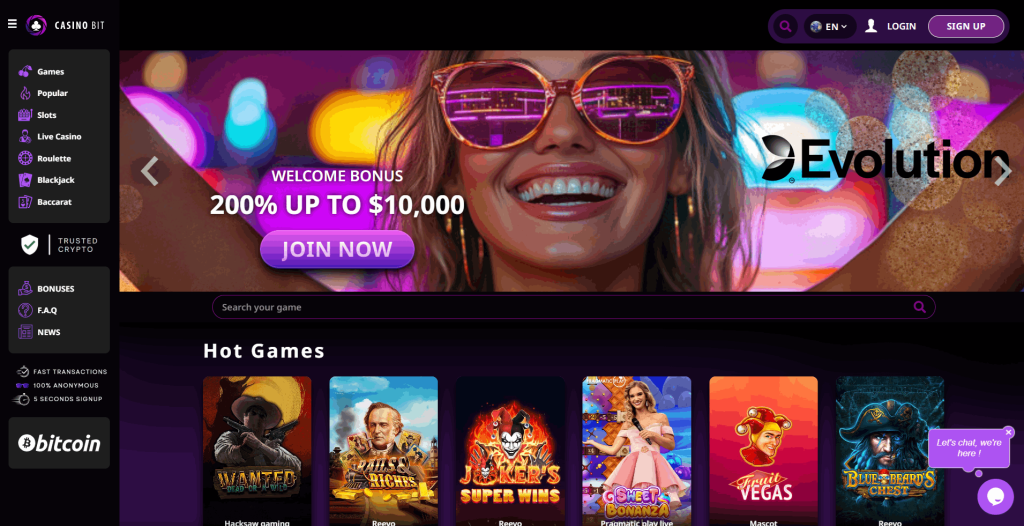Click the Trusted Crypto shield badge
1024x526 pixels.
pos(59,245)
